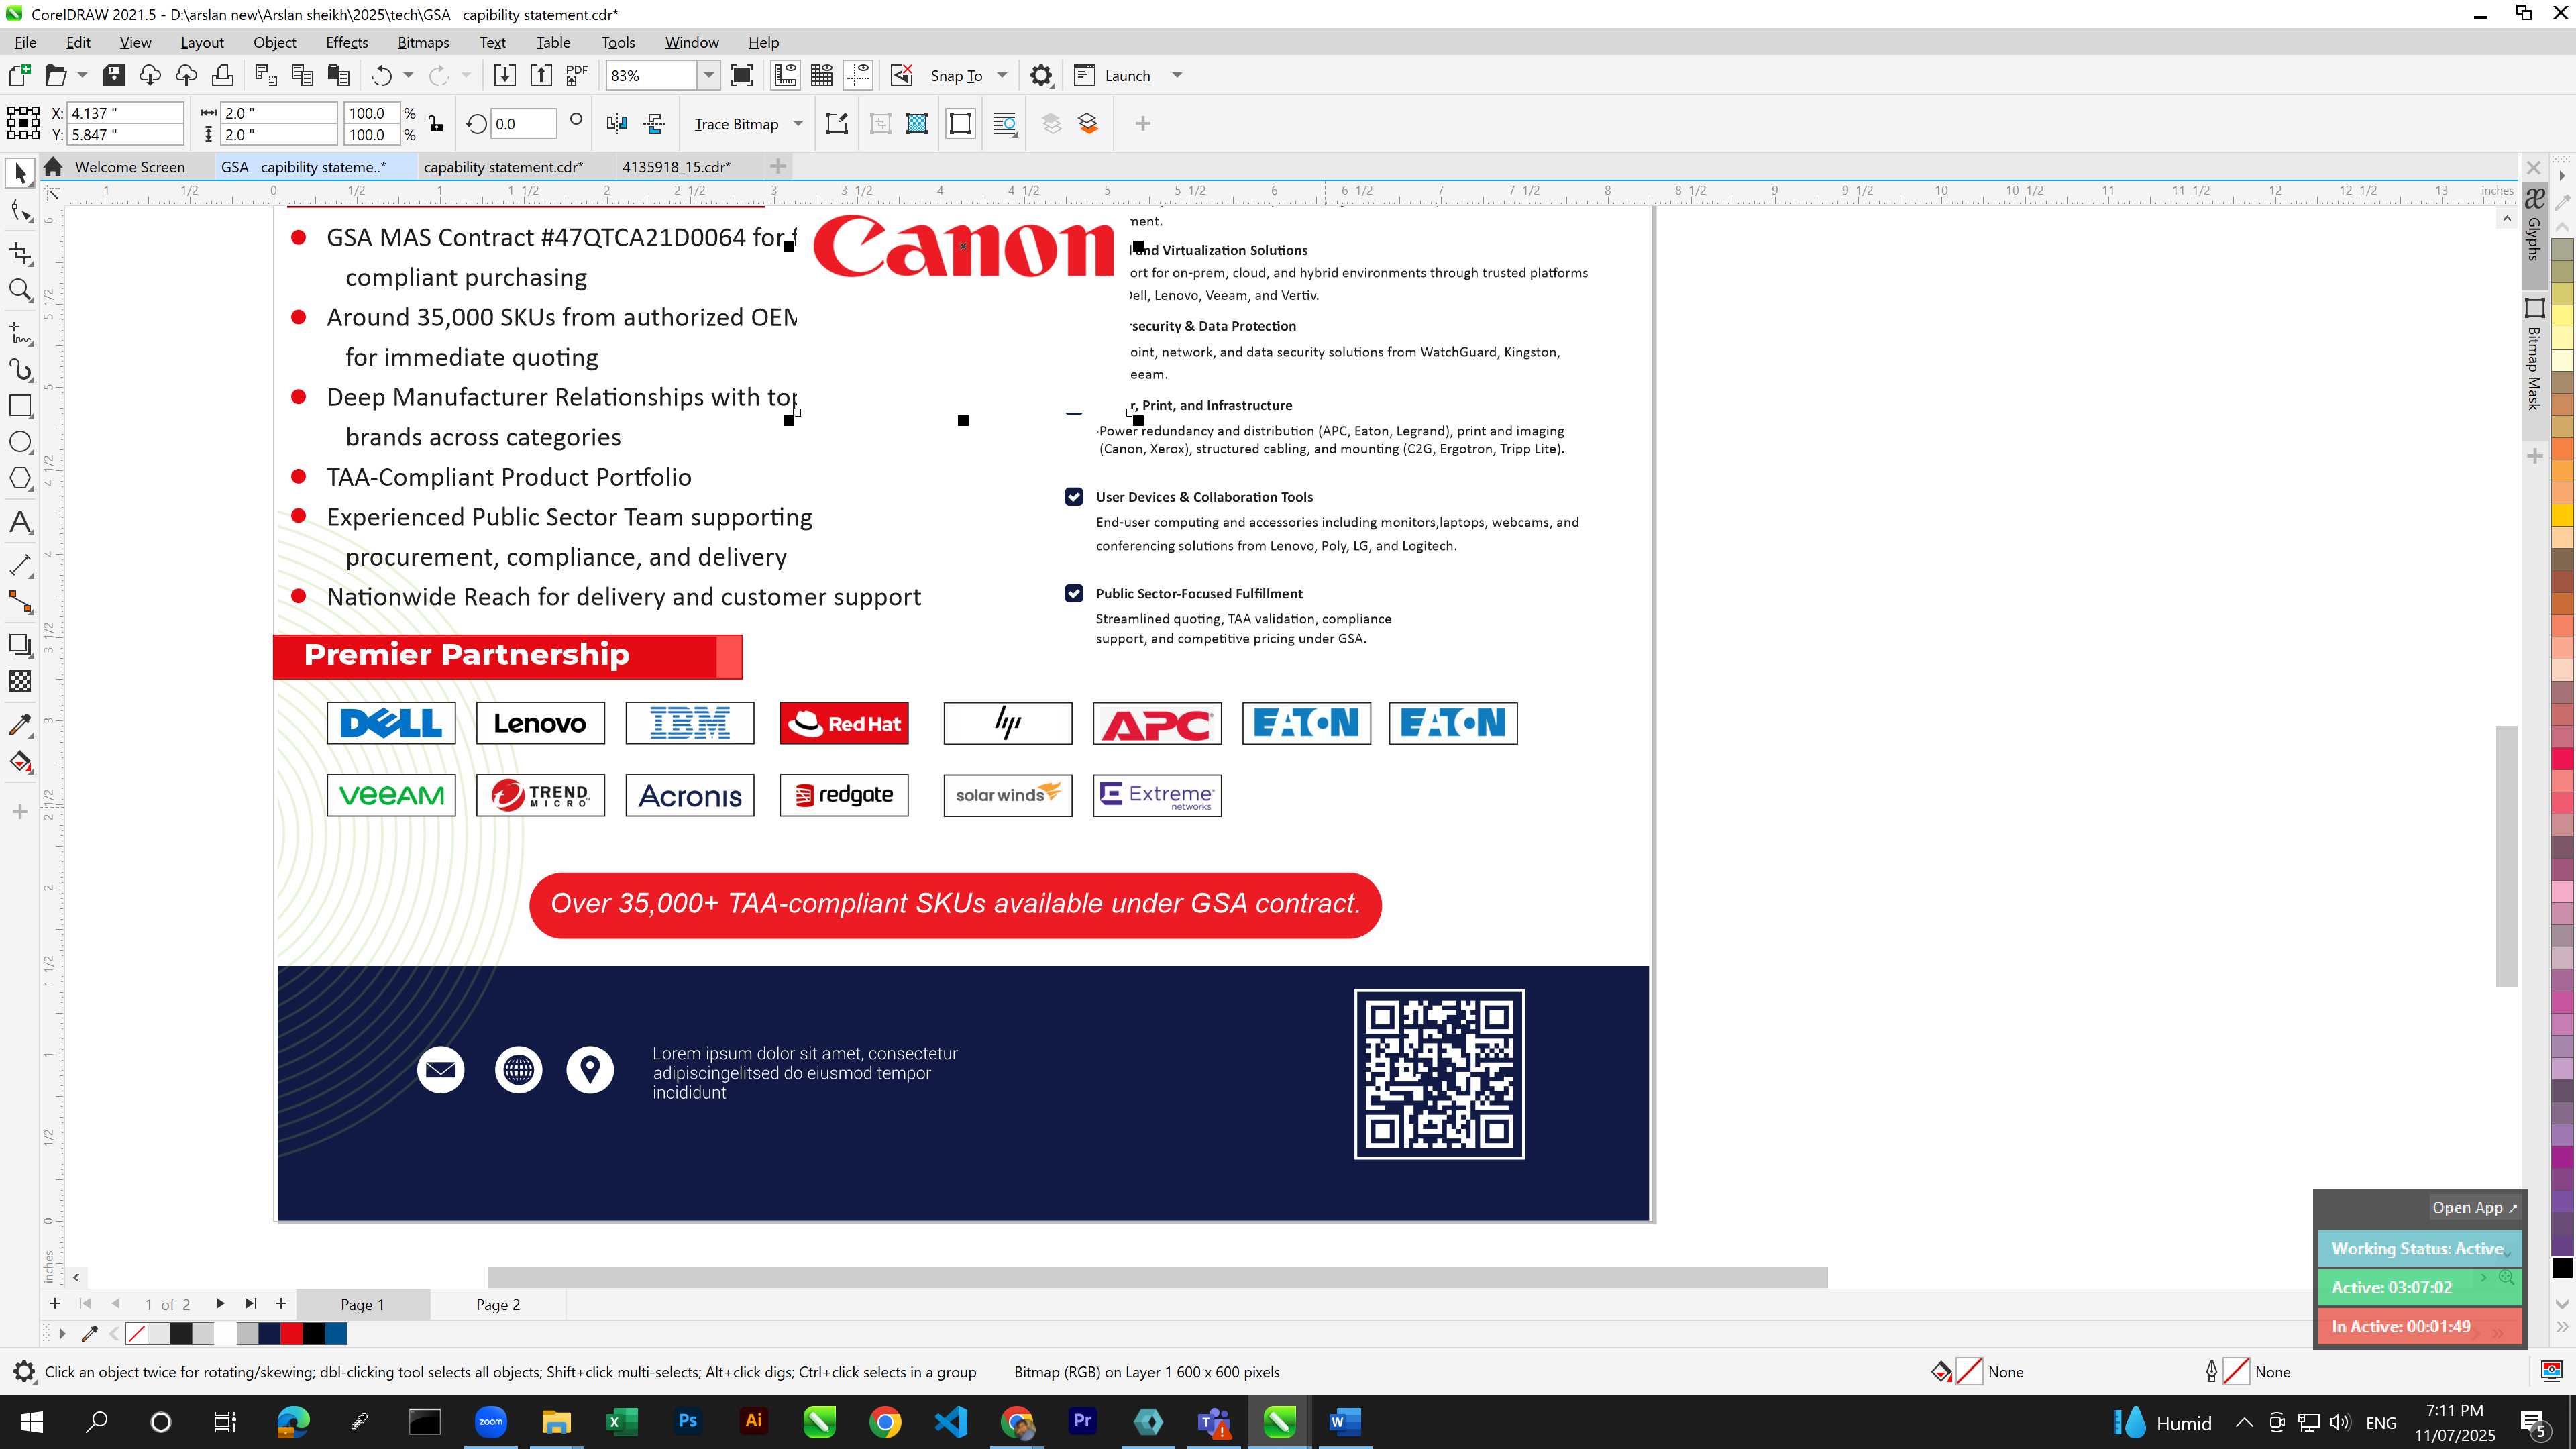Publish to PDF
This screenshot has width=2576, height=1449.
(x=577, y=76)
